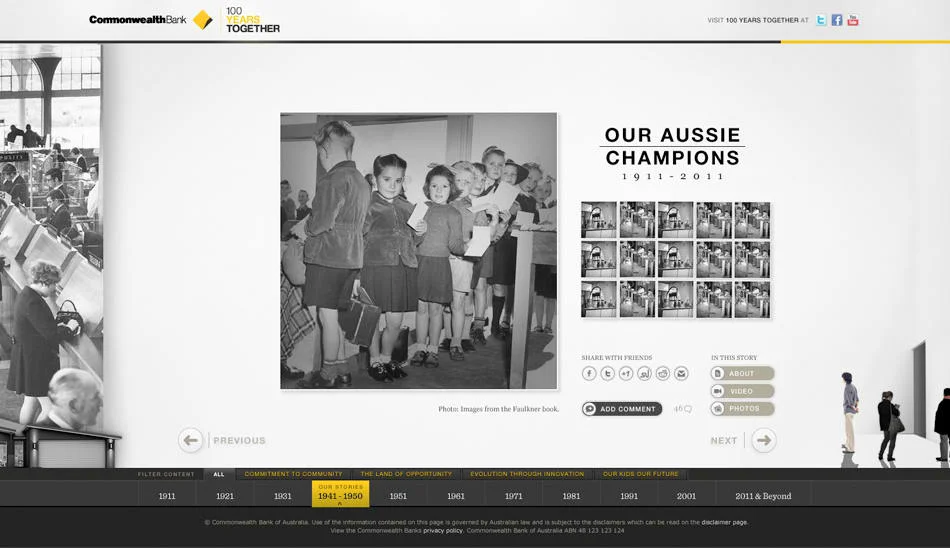The height and width of the screenshot is (548, 950).
Task: Jump to 2001 on the timeline
Action: click(x=686, y=496)
